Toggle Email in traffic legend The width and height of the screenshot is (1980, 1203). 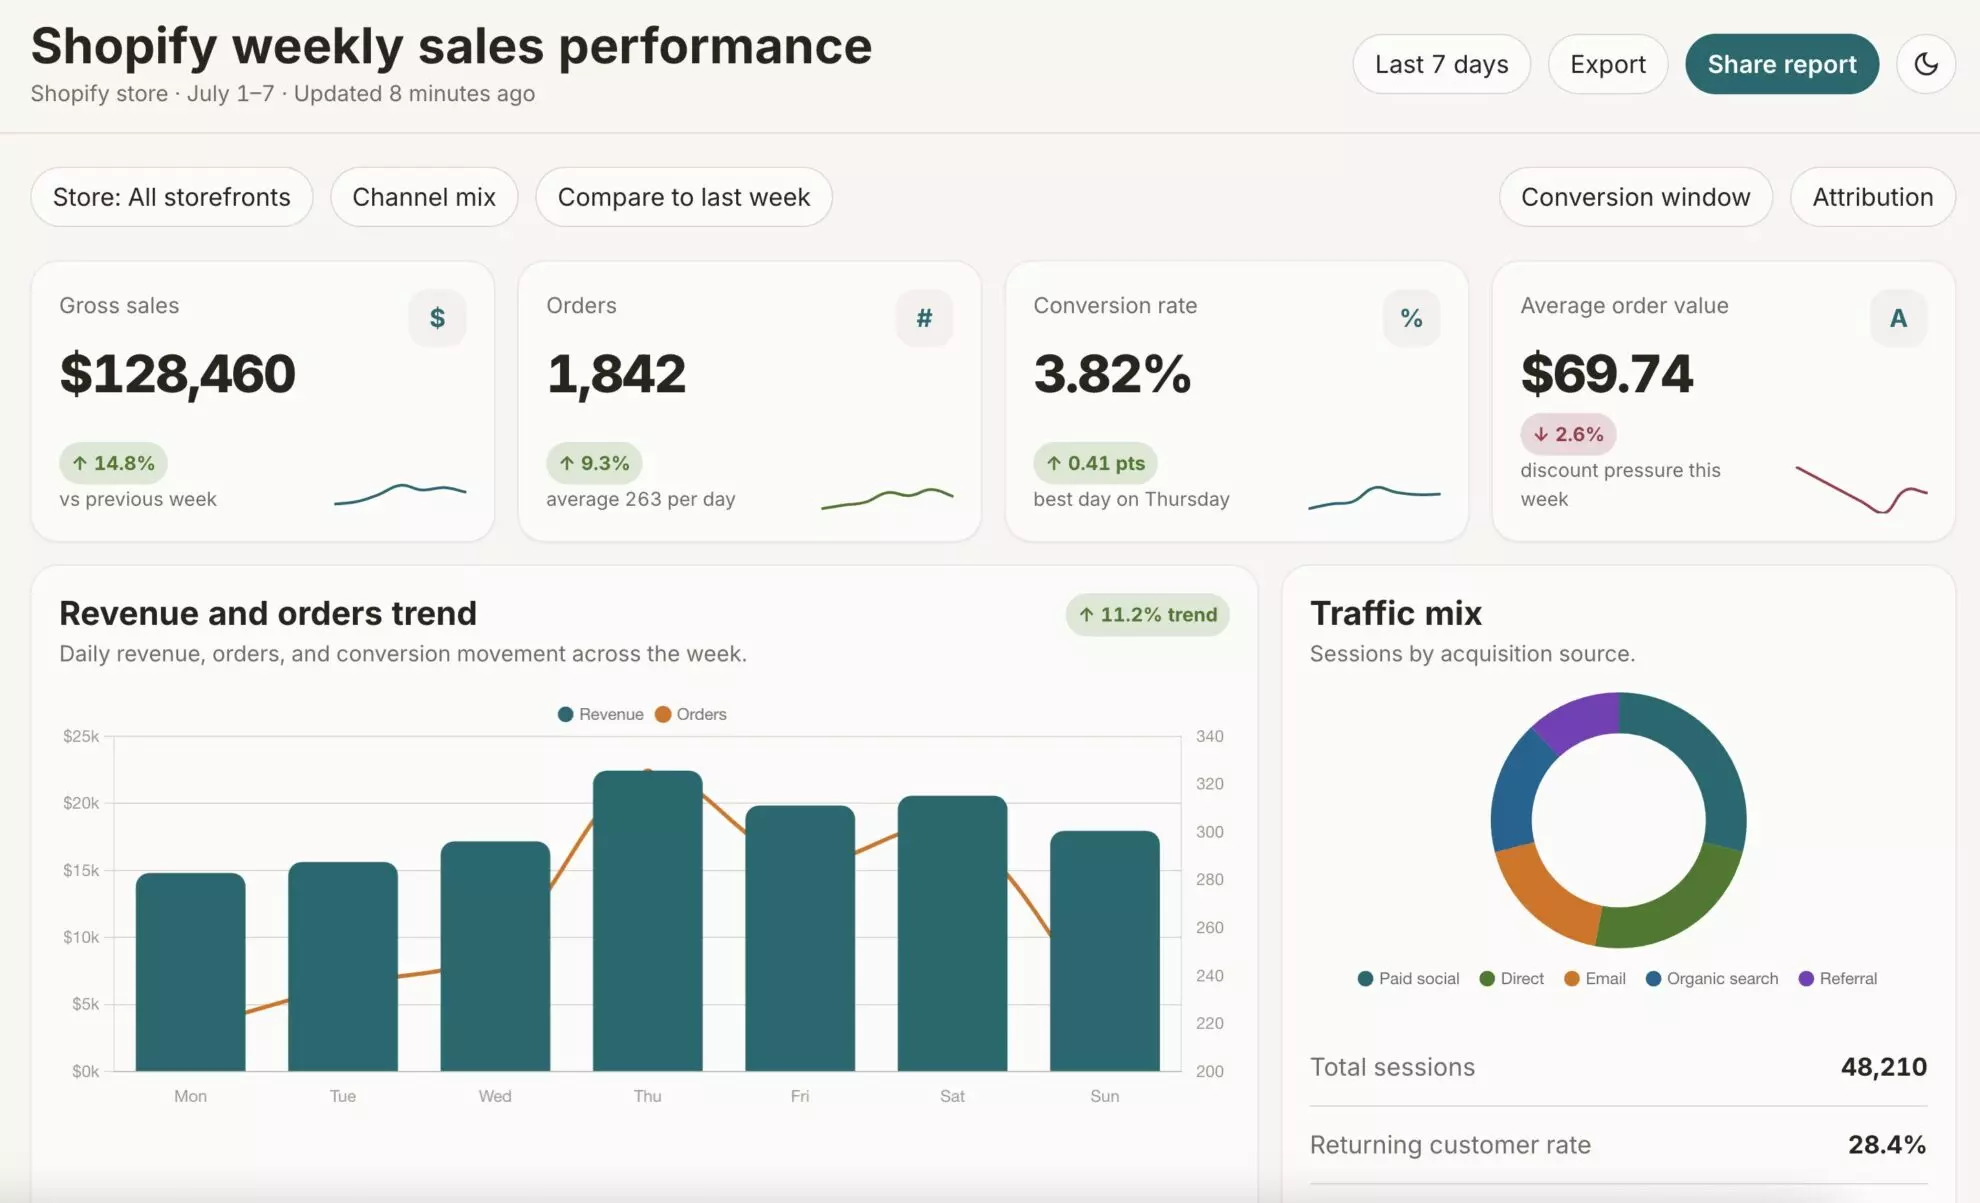click(1594, 978)
